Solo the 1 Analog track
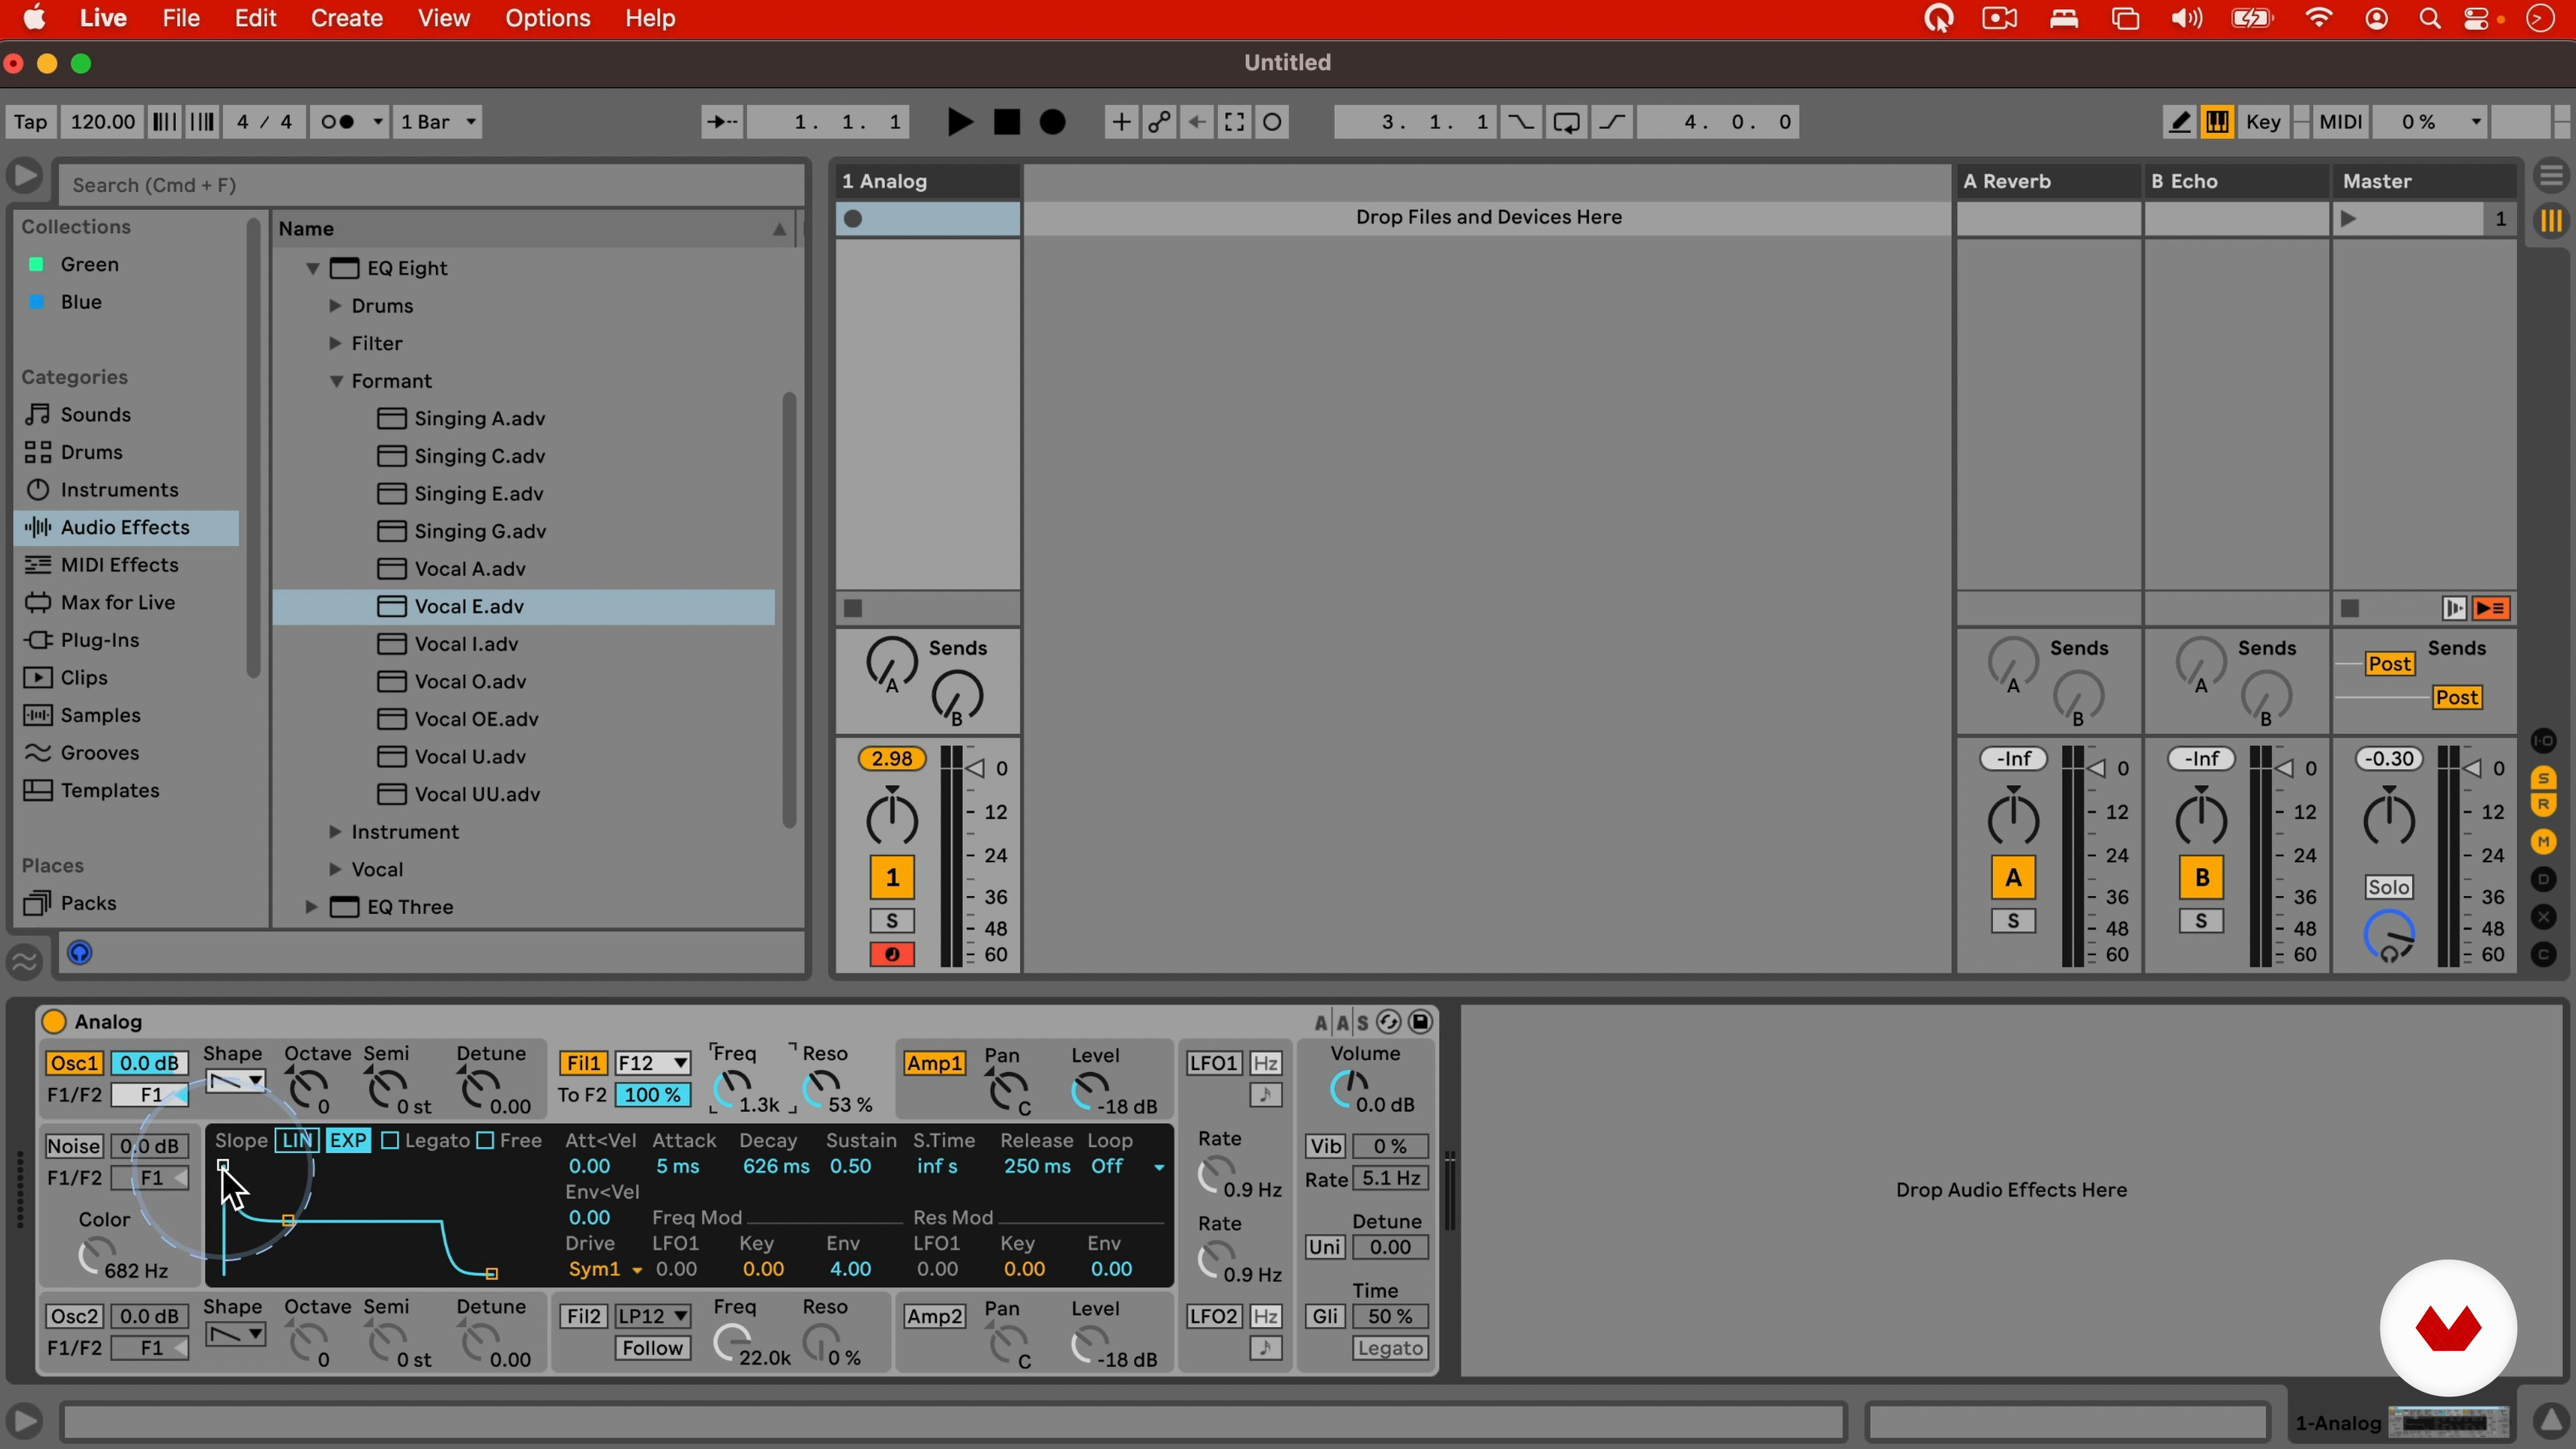2576x1449 pixels. [892, 921]
